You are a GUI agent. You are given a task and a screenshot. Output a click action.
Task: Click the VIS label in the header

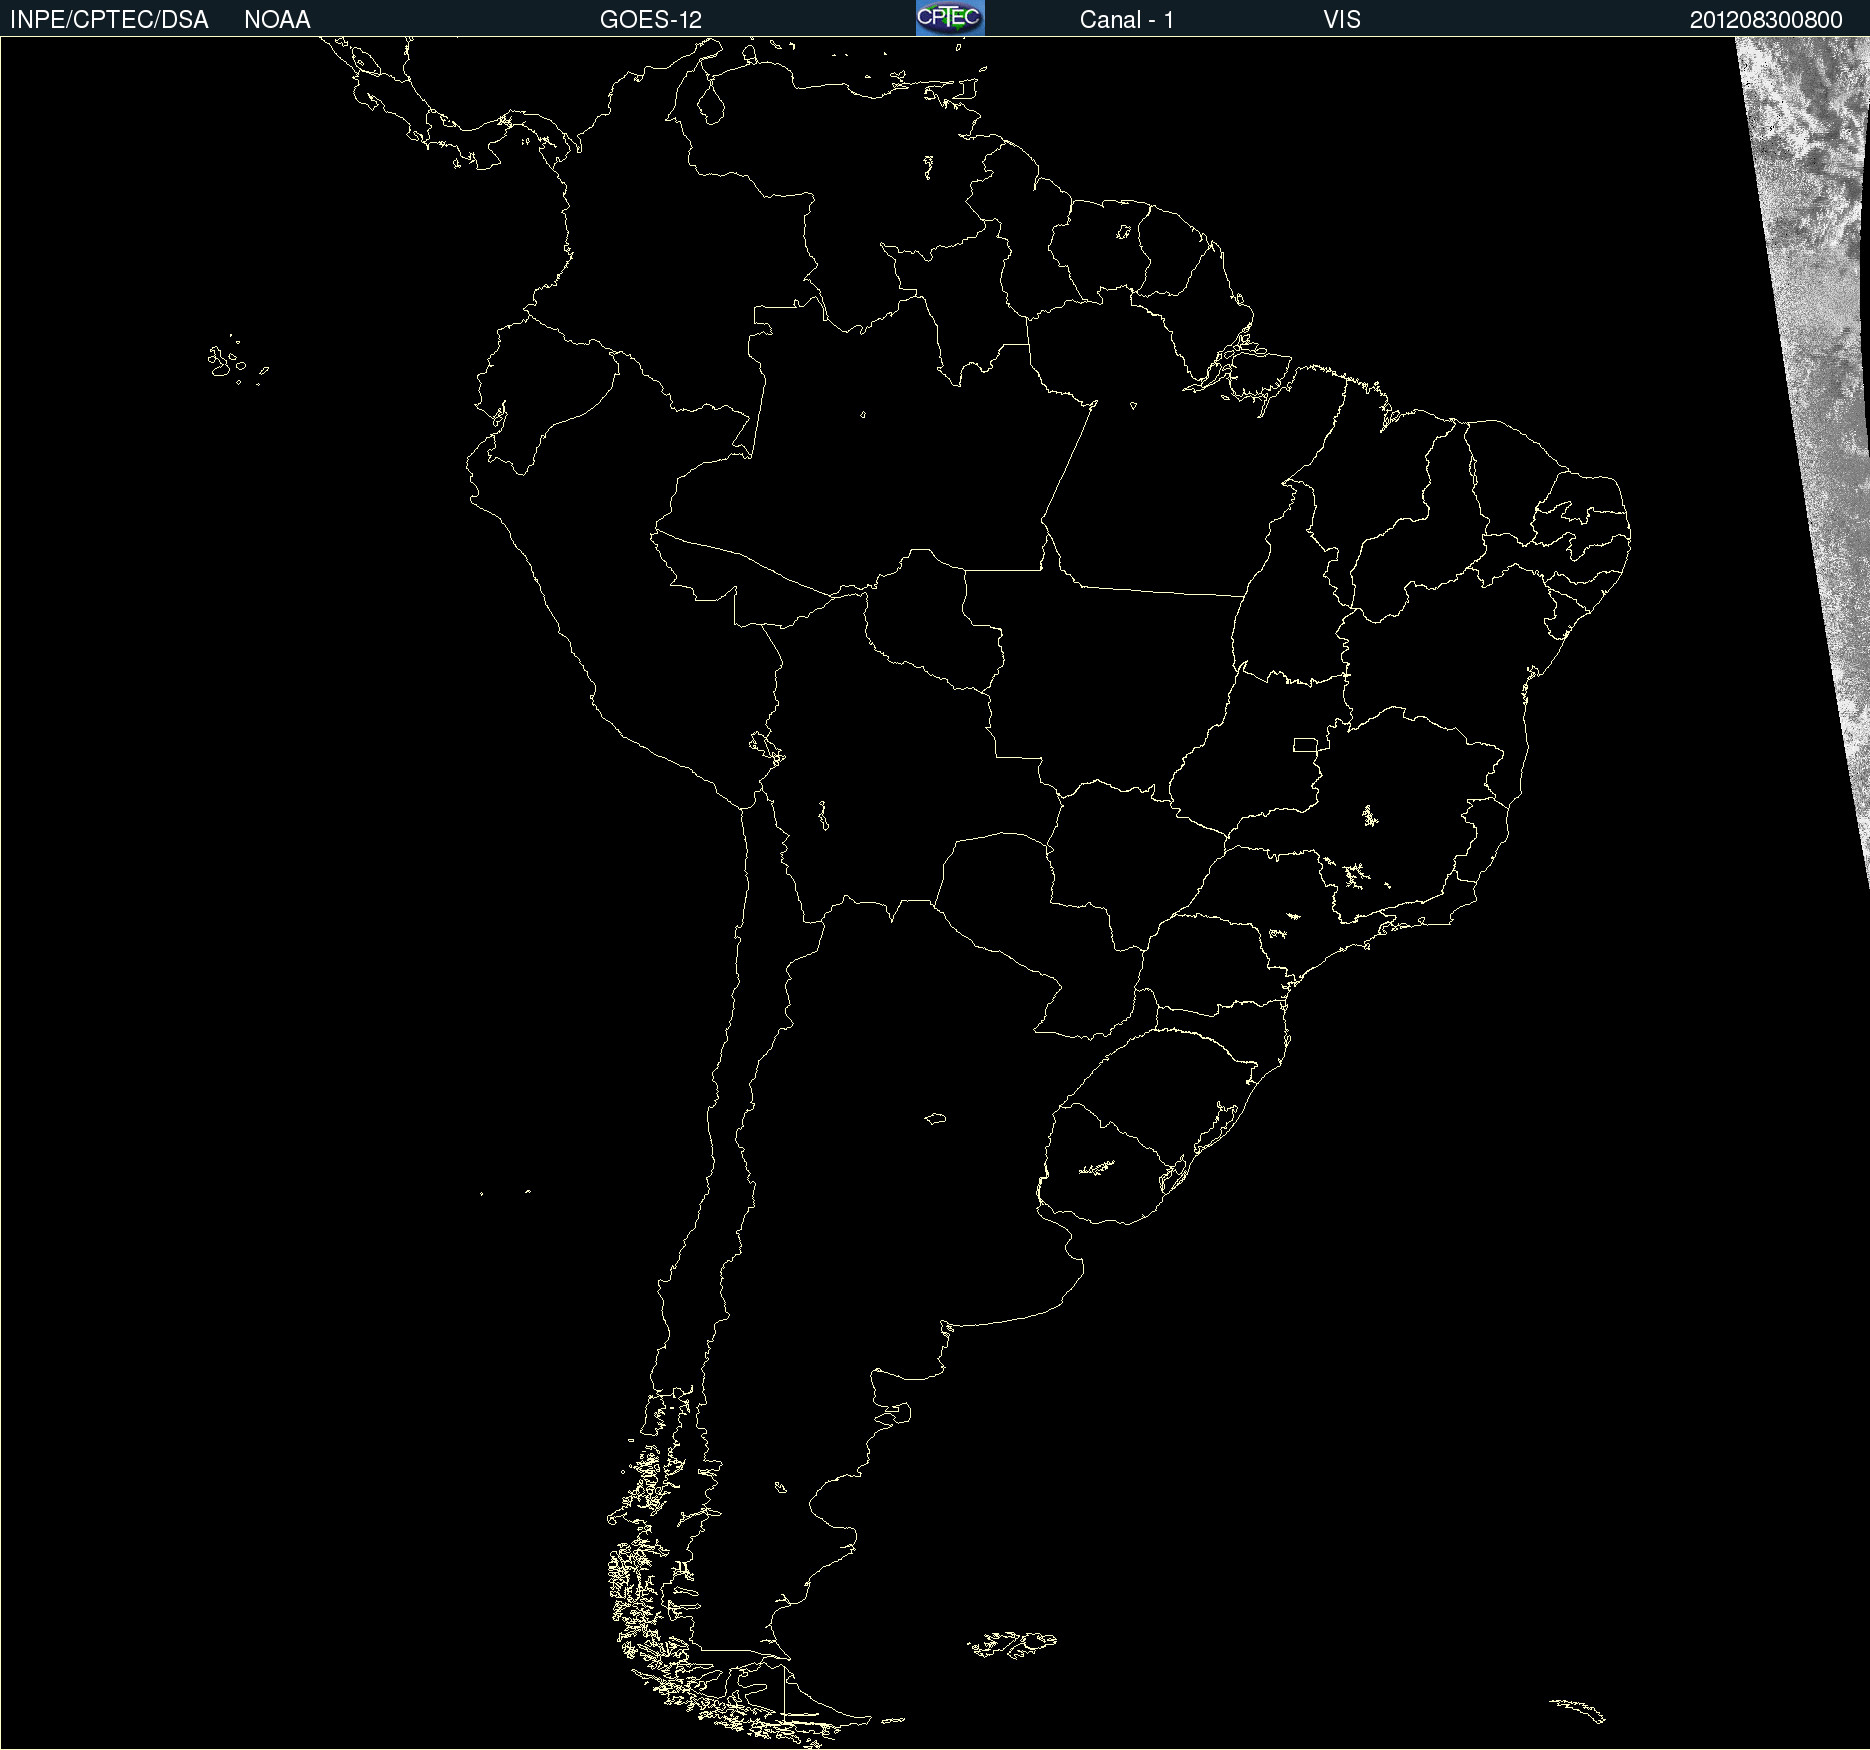click(x=1342, y=20)
